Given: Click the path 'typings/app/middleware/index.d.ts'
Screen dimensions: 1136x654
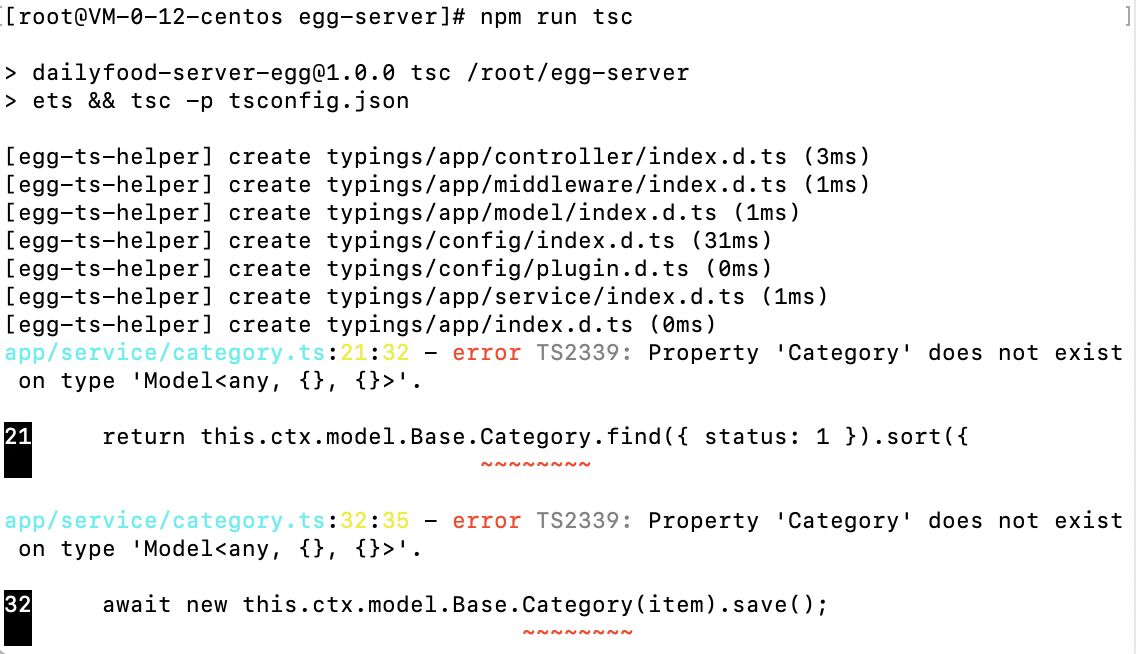Looking at the screenshot, I should tap(556, 185).
